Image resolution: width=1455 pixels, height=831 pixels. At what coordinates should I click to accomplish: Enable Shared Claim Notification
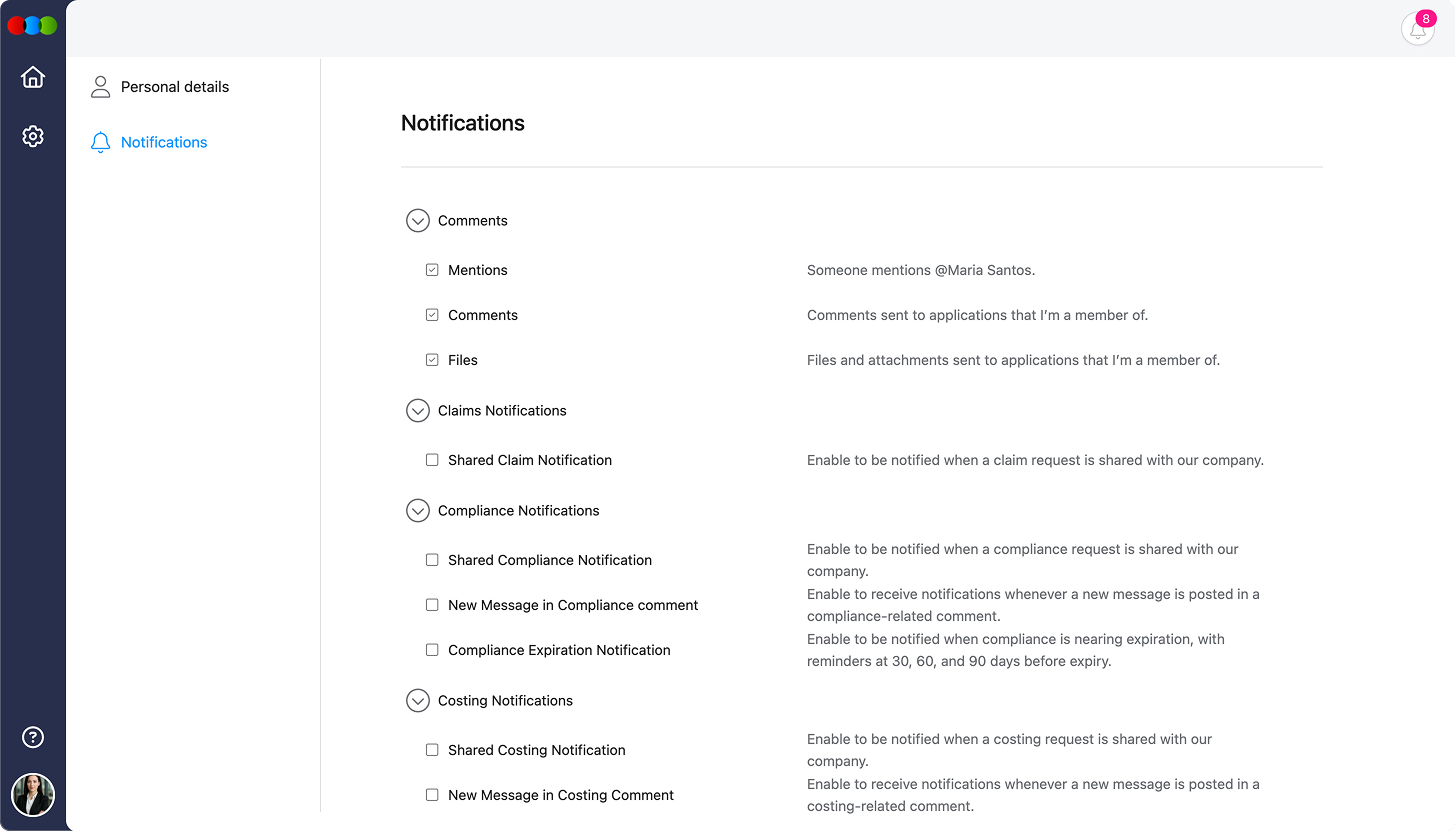tap(432, 459)
